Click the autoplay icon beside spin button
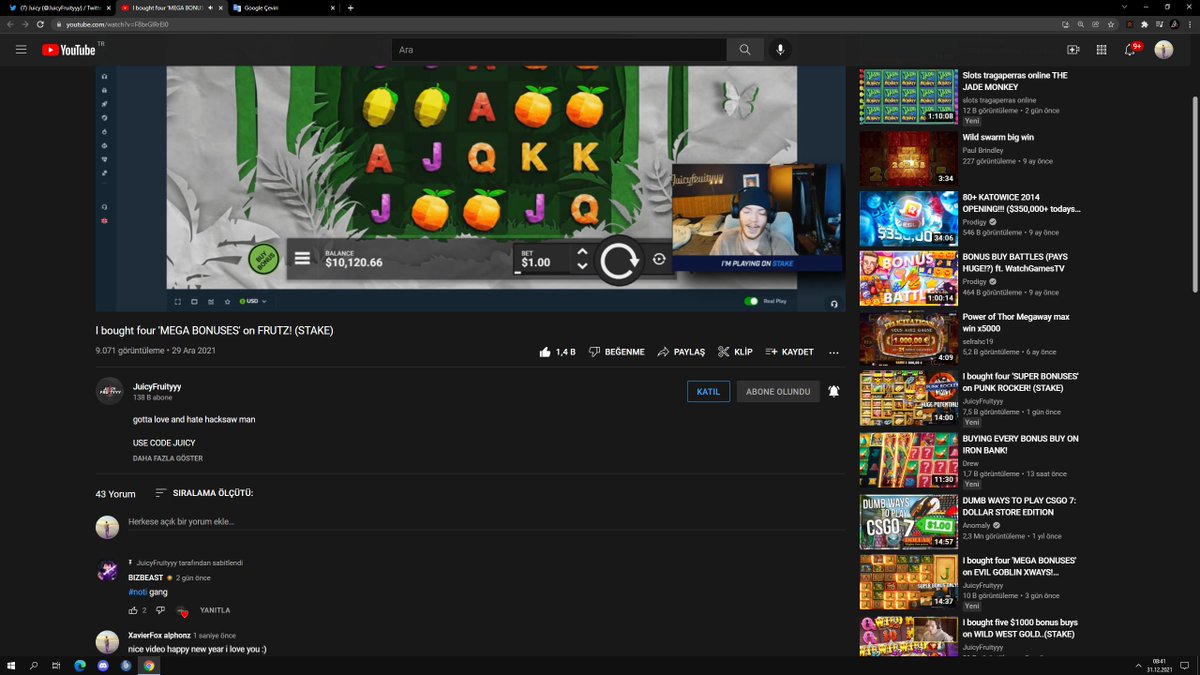The image size is (1200, 675). (x=659, y=259)
